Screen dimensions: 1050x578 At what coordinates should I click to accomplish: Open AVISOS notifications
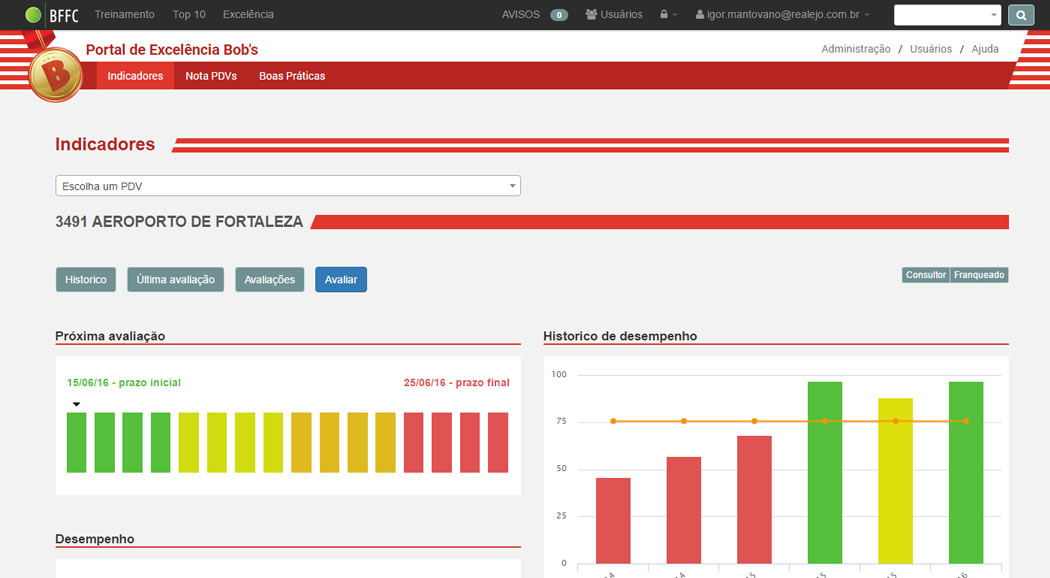tap(521, 14)
